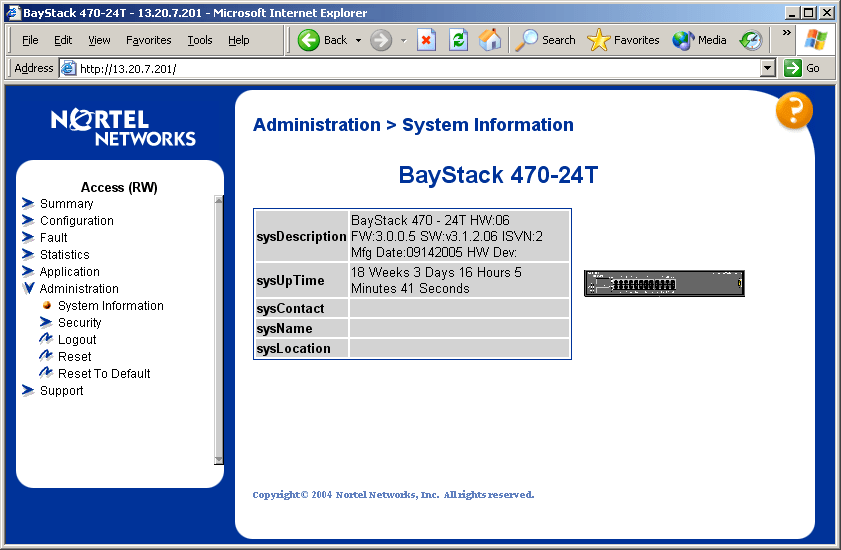Open the Summary link

67,204
